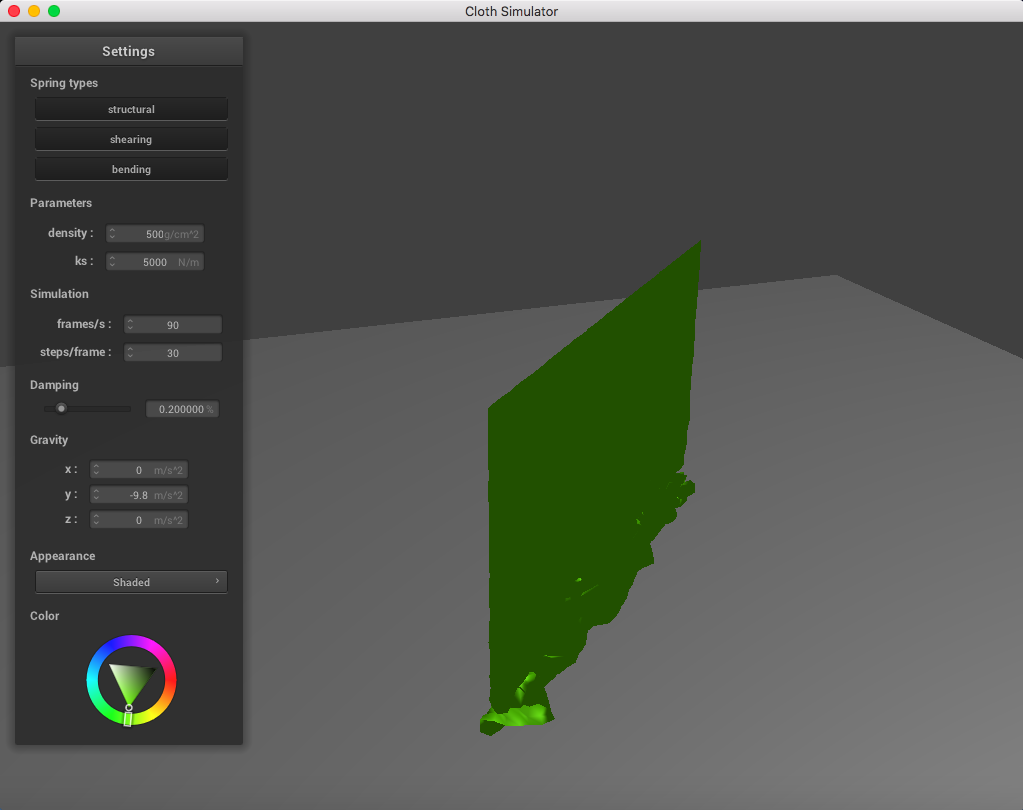Image resolution: width=1023 pixels, height=810 pixels.
Task: Click the Spring types label
Action: coord(64,83)
